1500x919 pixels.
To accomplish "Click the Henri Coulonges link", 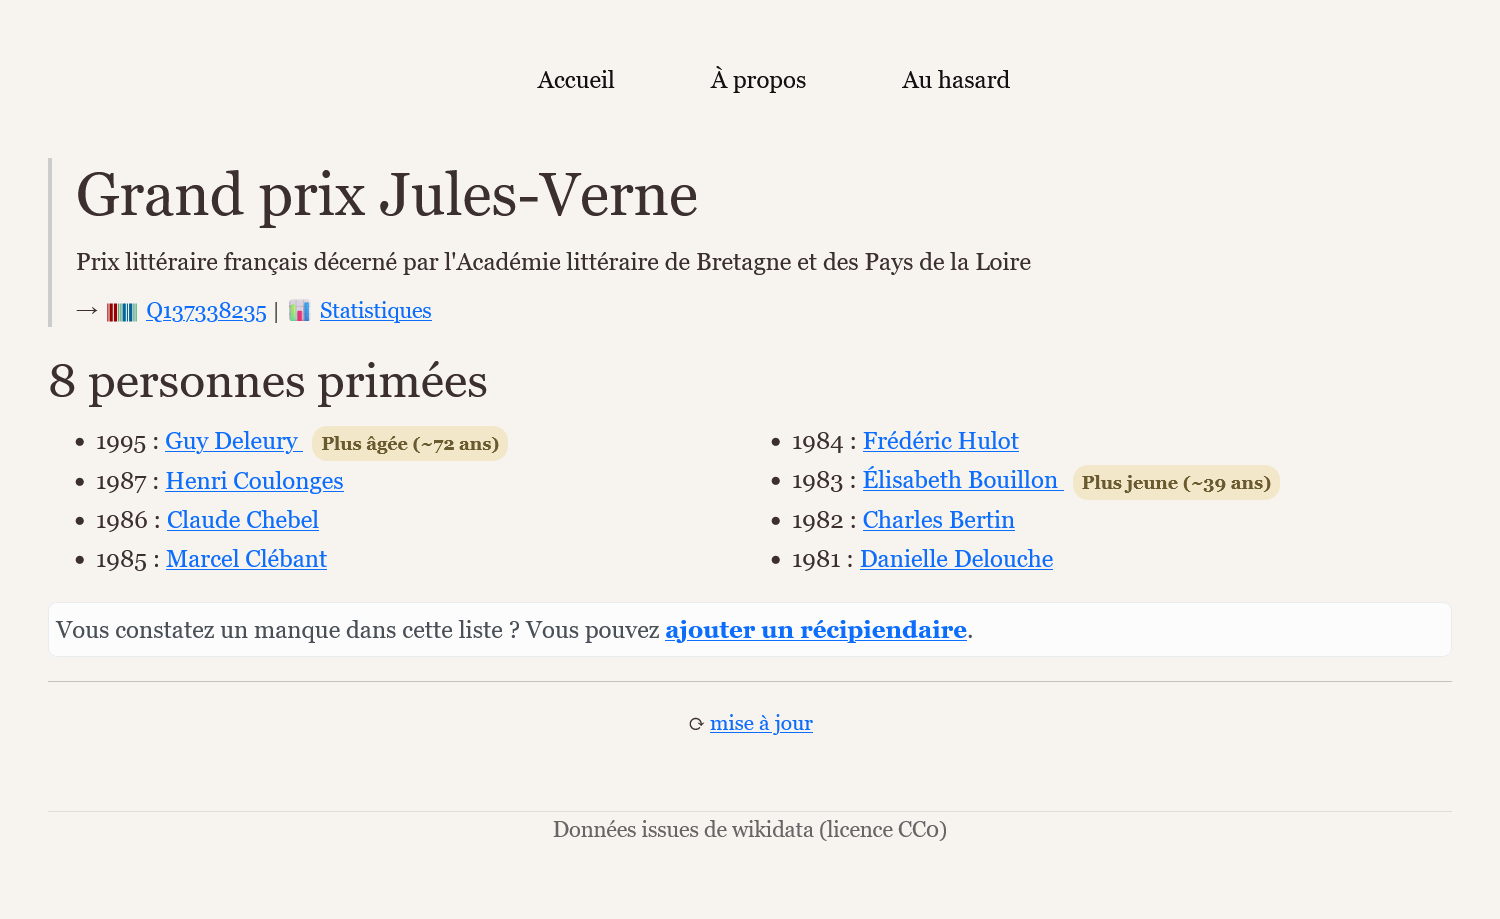I will point(254,481).
